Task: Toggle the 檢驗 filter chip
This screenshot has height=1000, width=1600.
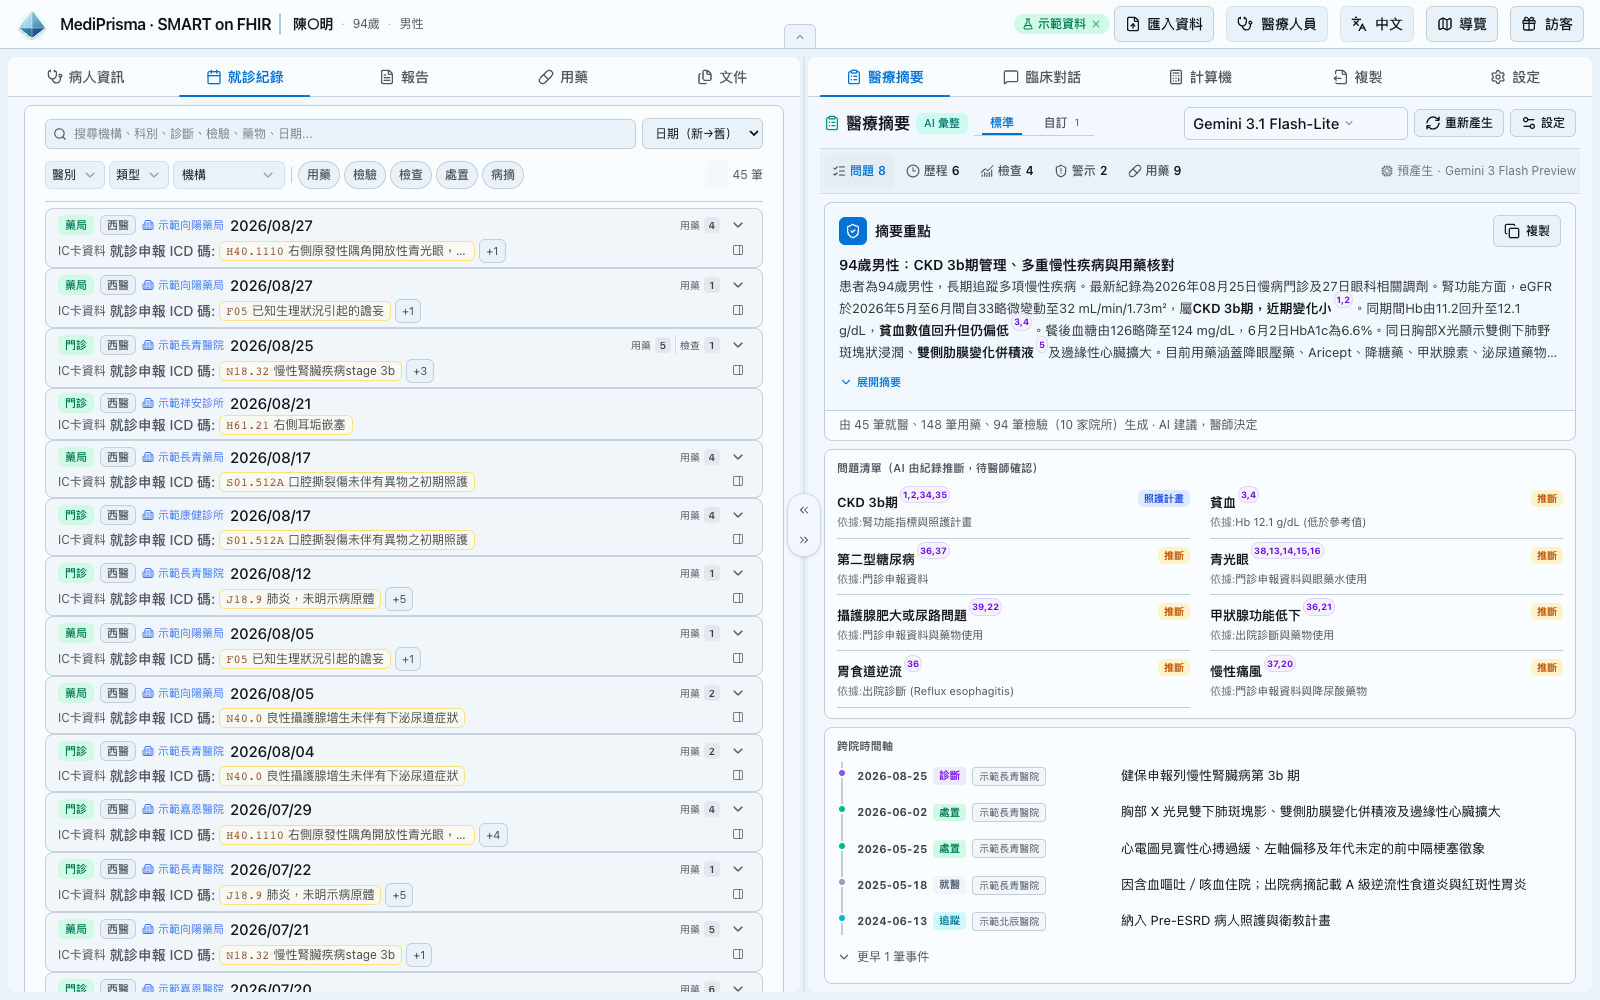Action: (365, 175)
